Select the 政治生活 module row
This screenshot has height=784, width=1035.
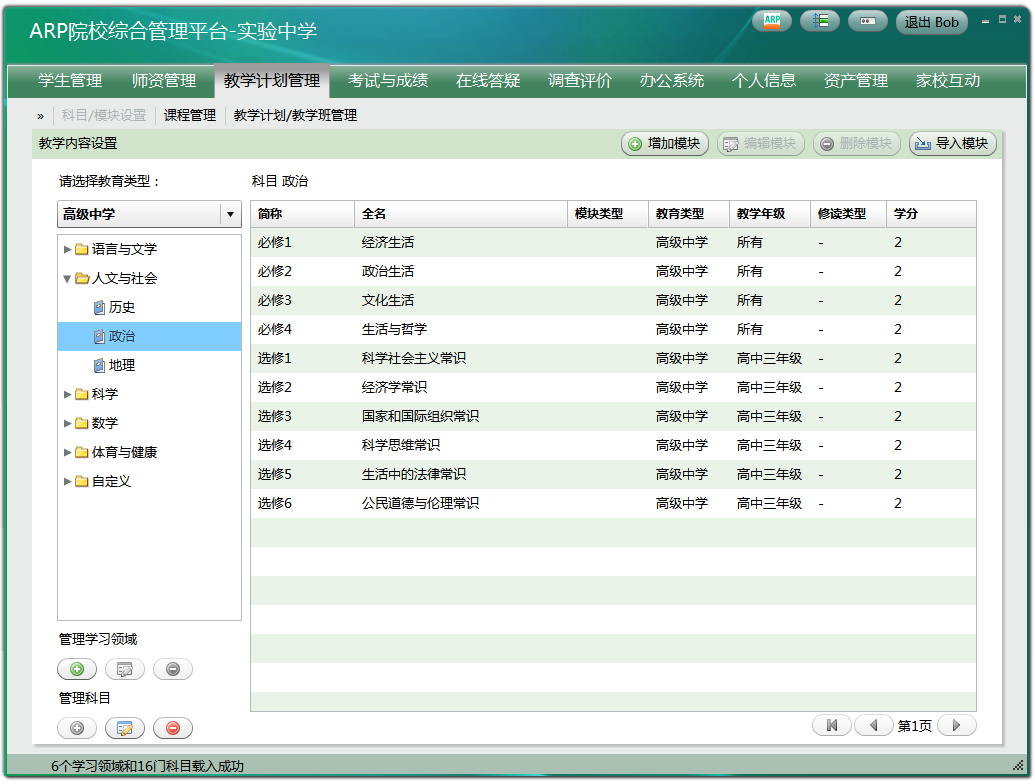(613, 272)
